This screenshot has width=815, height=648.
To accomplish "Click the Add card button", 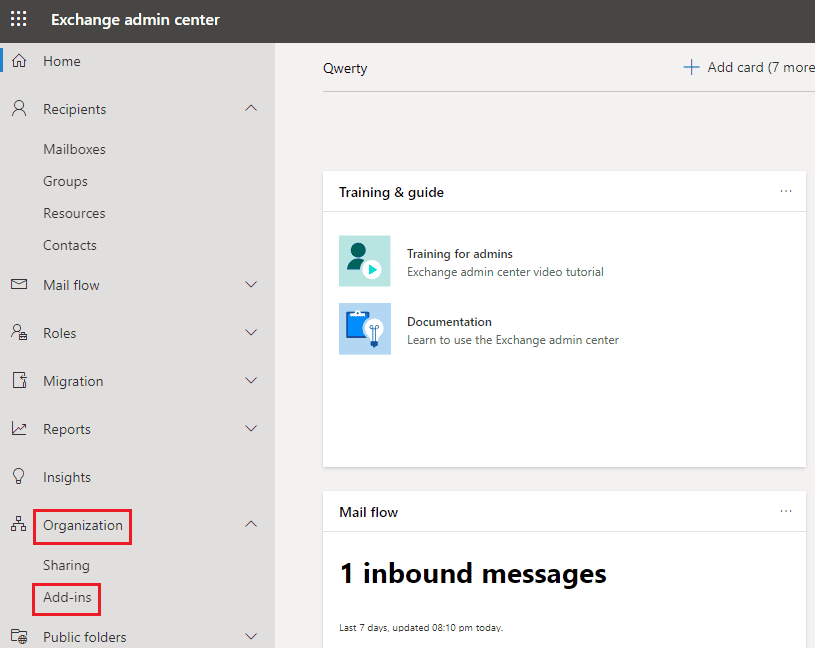I will (x=747, y=67).
